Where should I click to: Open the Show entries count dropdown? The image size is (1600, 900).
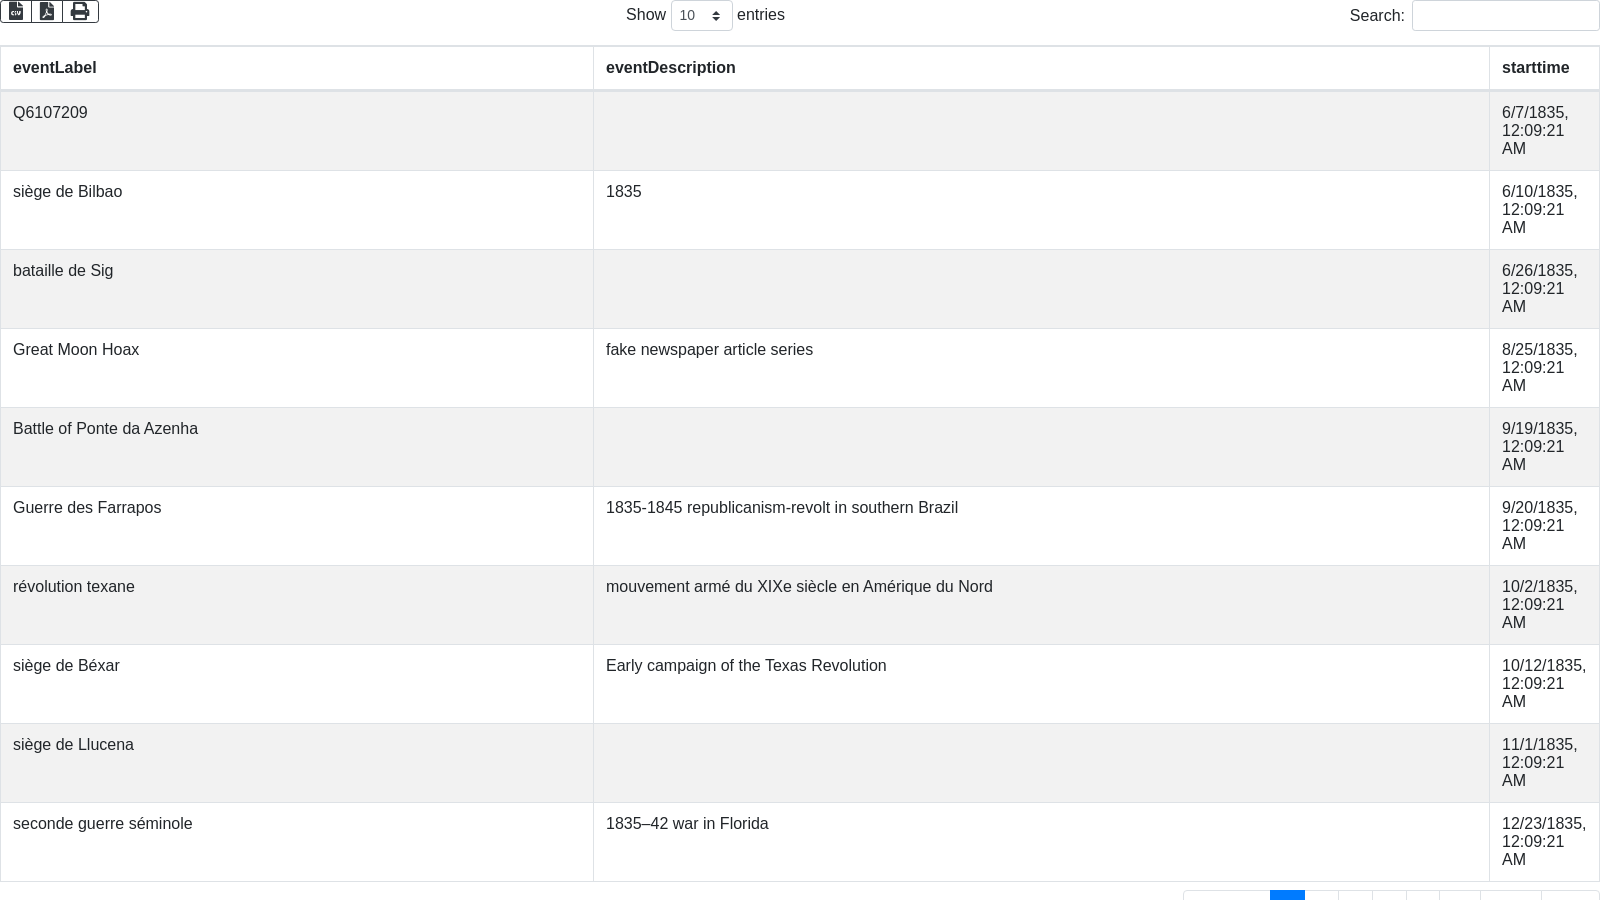[x=701, y=16]
